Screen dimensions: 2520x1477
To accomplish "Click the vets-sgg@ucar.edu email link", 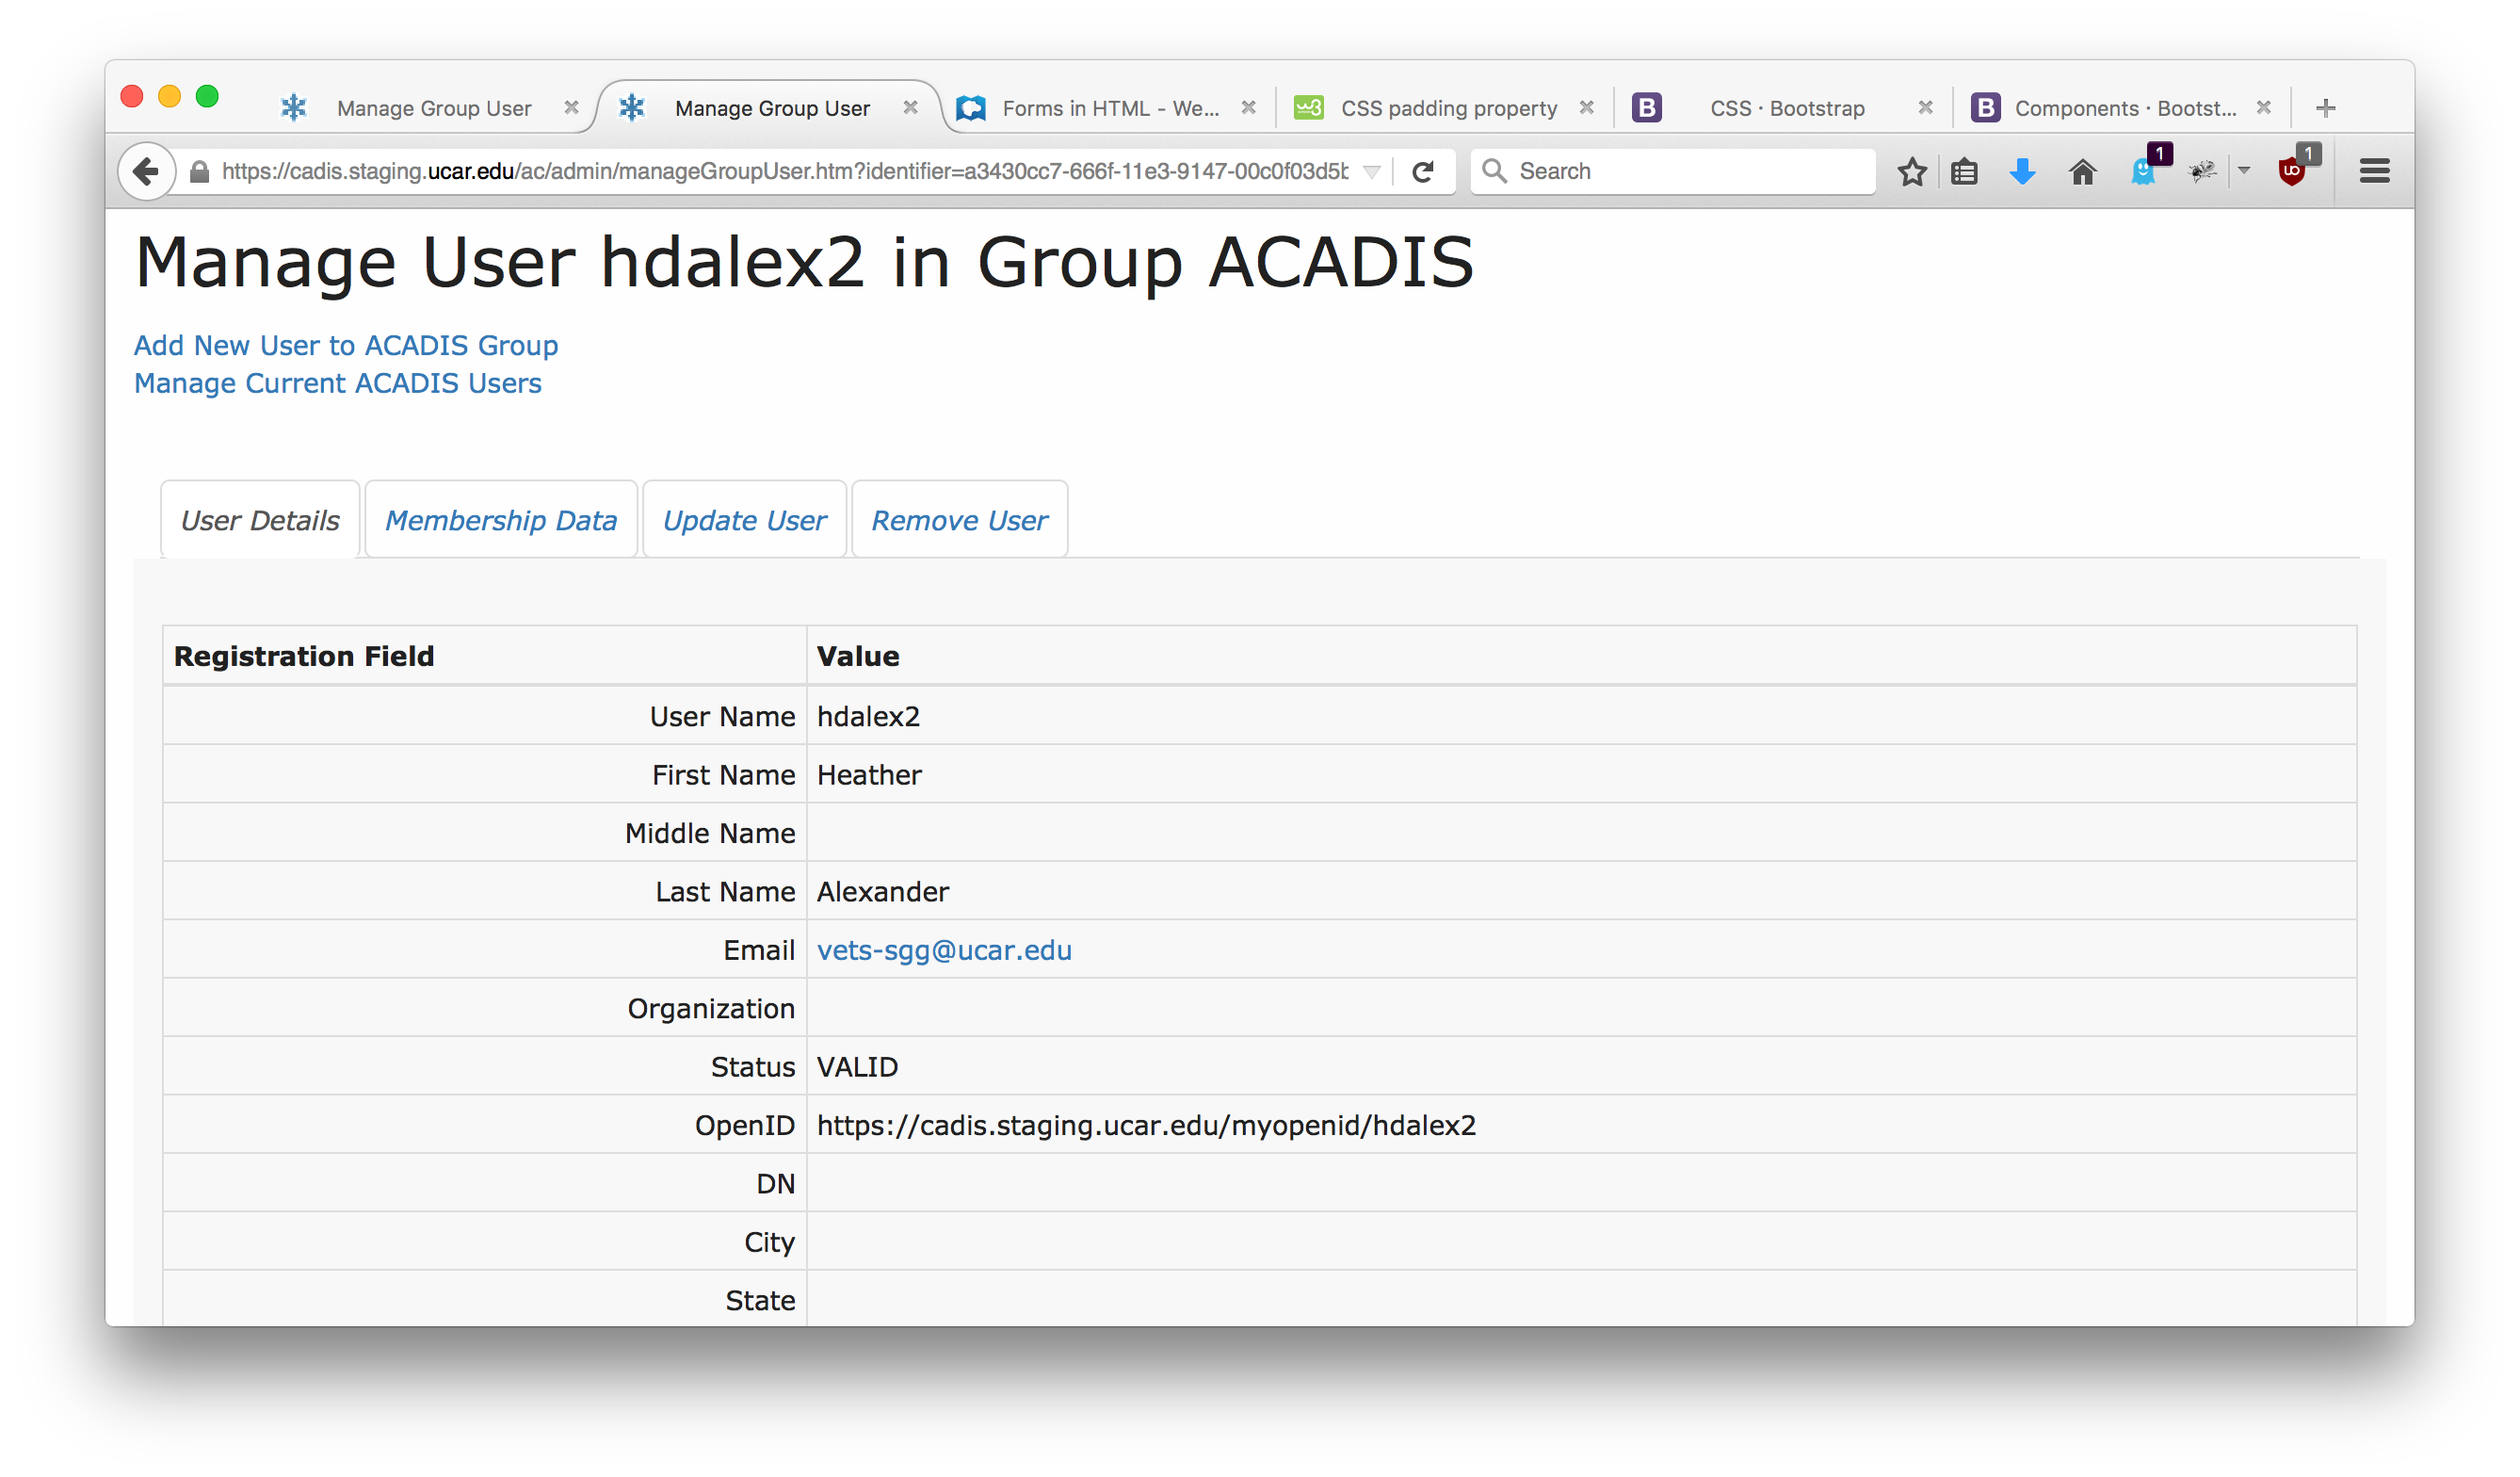I will coord(944,950).
